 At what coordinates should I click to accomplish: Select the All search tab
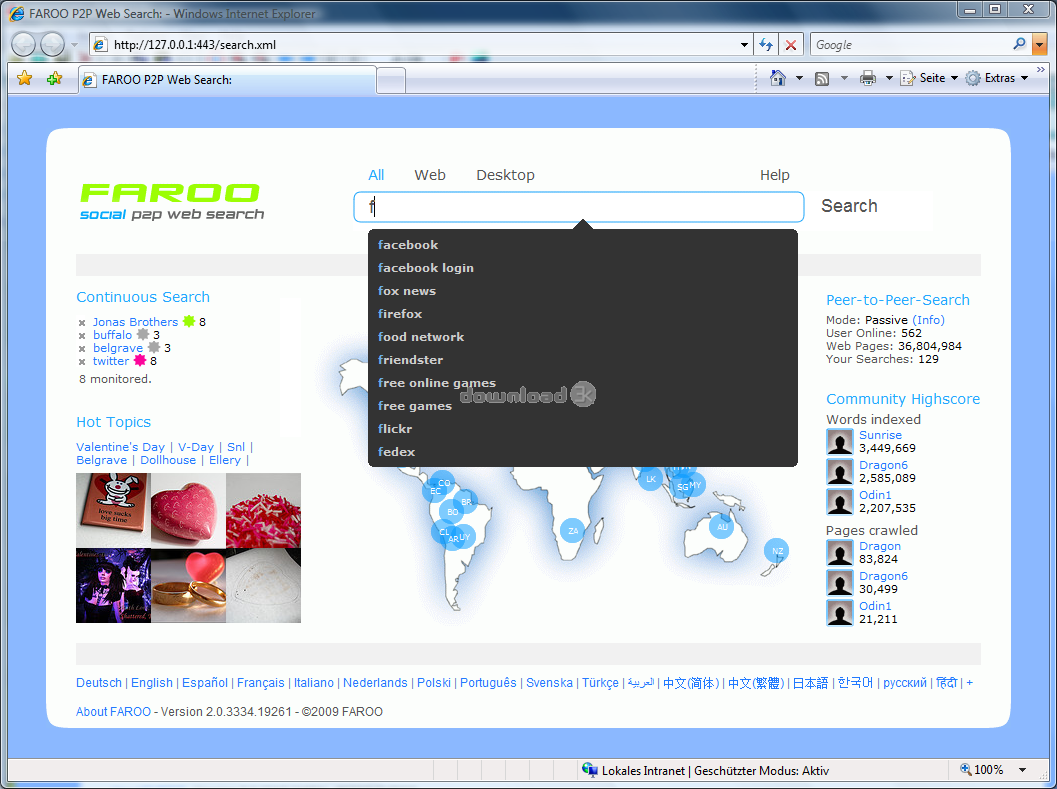click(376, 175)
